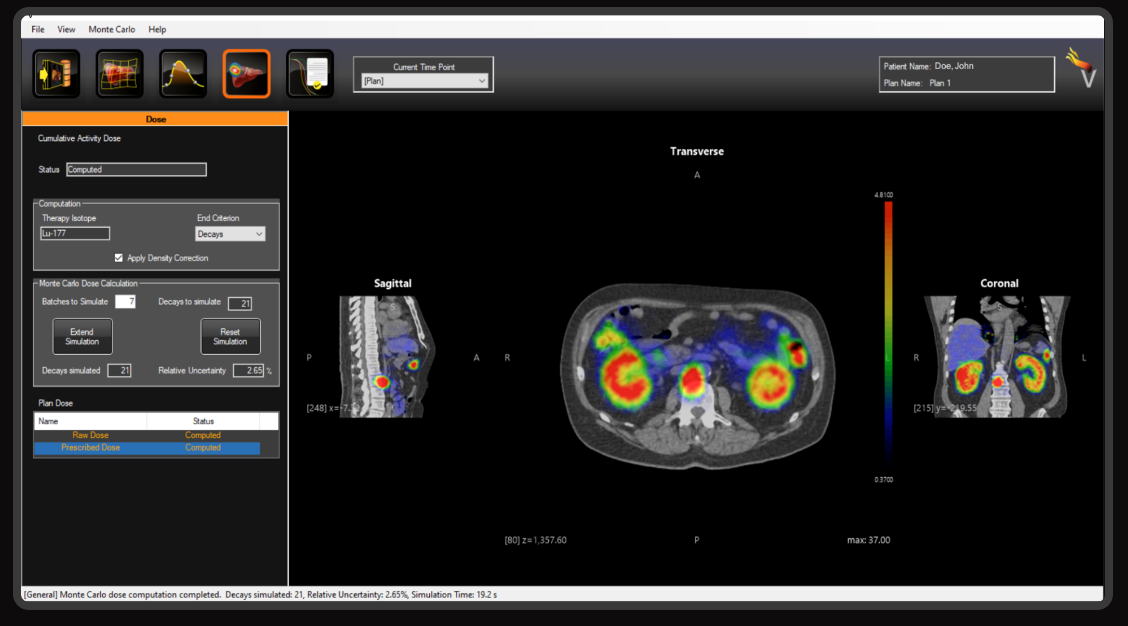Click the Extend Simulation button
Screen dimensions: 1128x626
[82, 337]
